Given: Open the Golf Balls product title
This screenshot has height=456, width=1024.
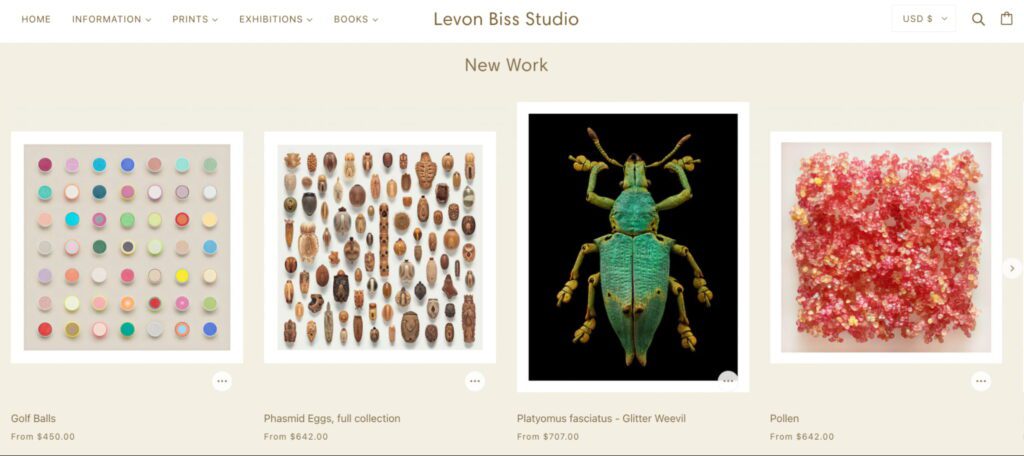Looking at the screenshot, I should click(x=33, y=418).
